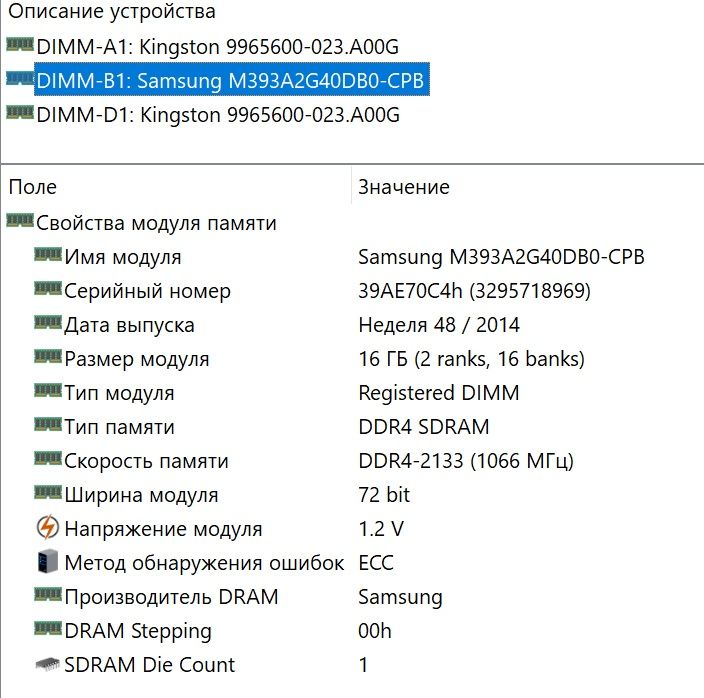Select the Серийный номер field label
704x698 pixels.
147,291
